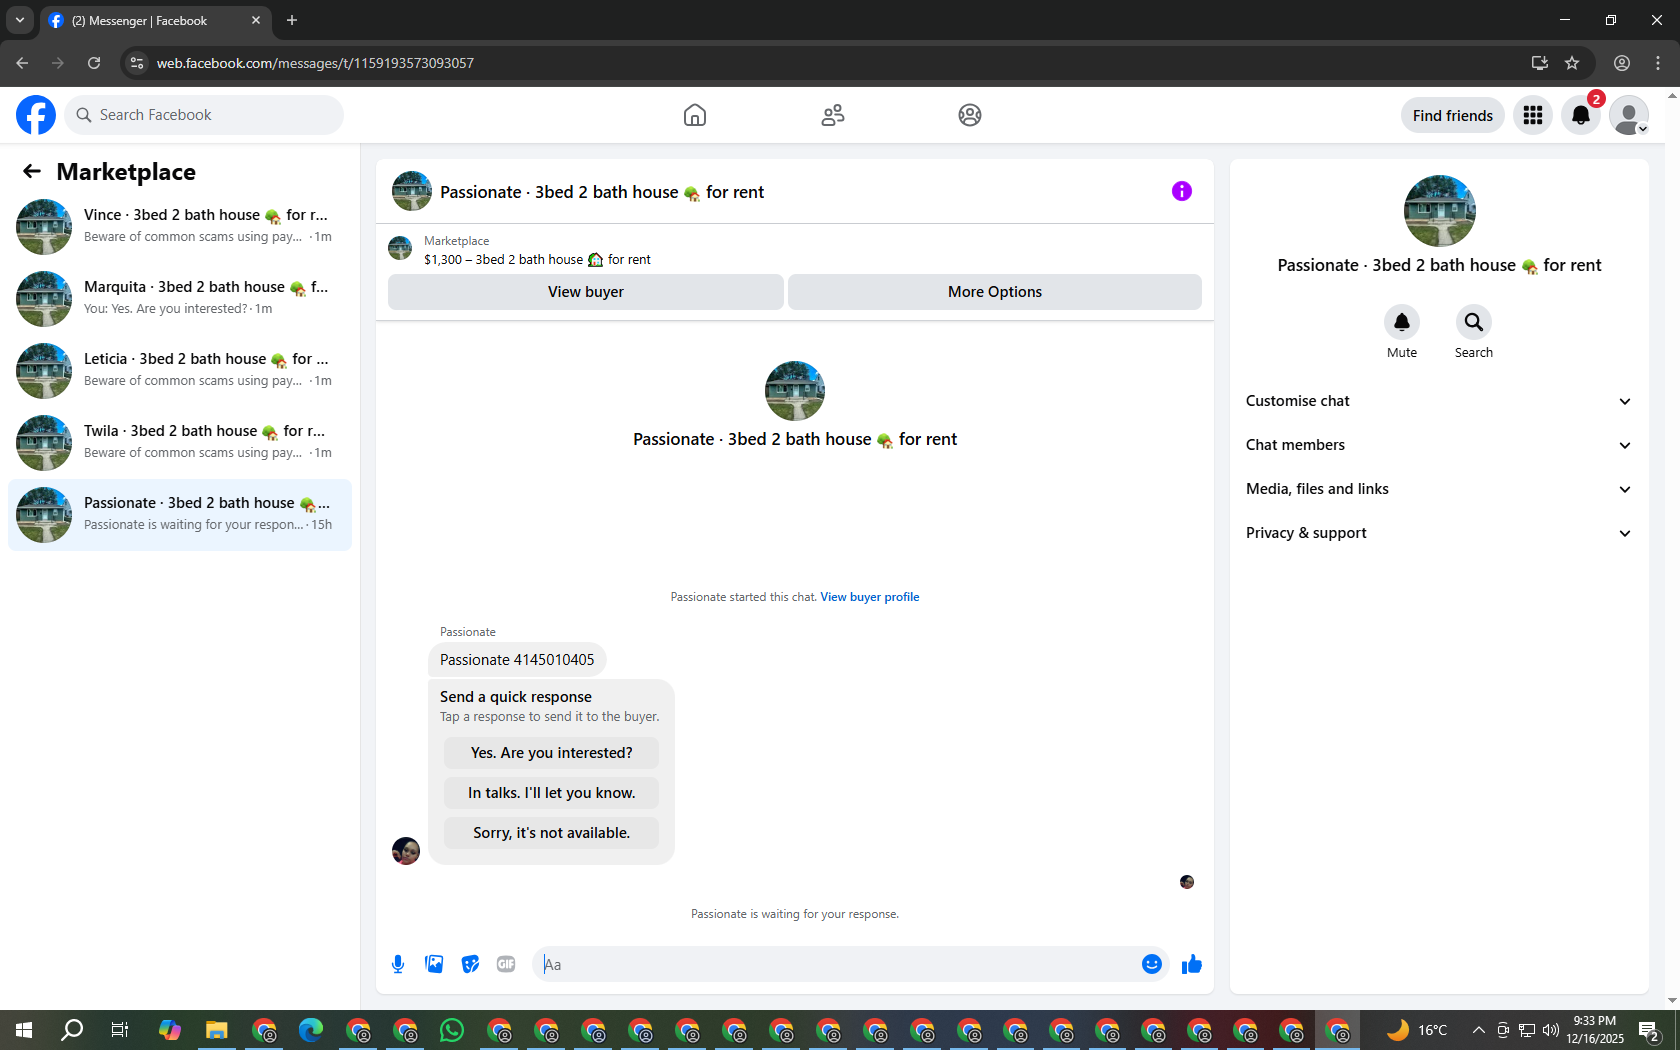1680x1050 pixels.
Task: Click the browser address bar URL
Action: (315, 63)
